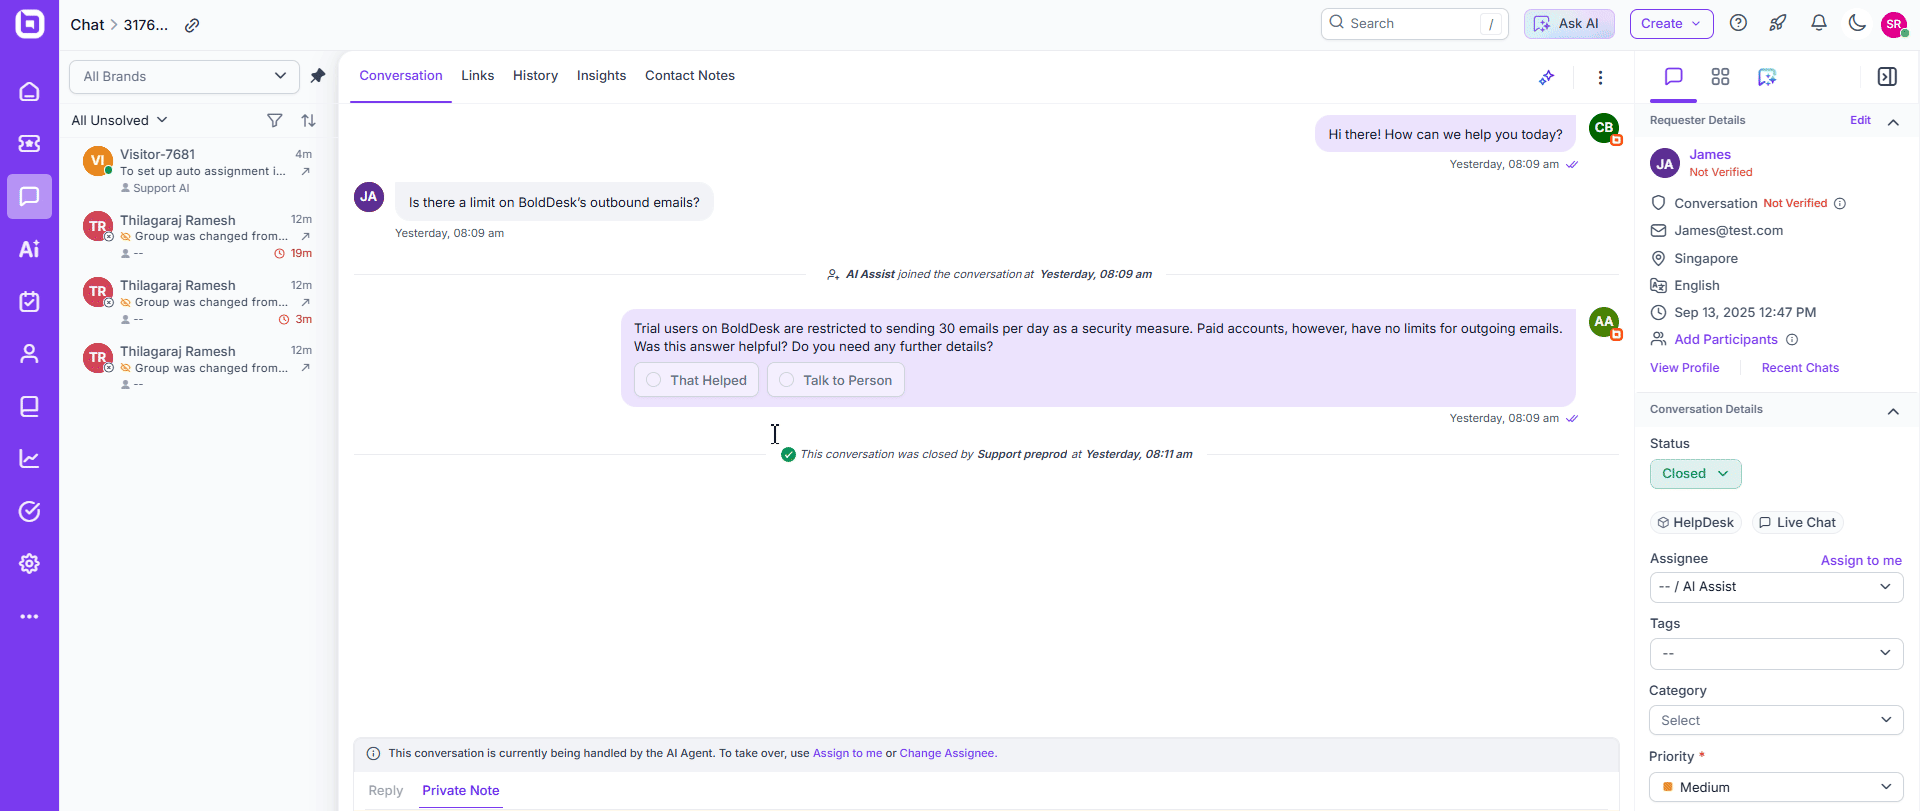Open the Settings gear in sidebar
Image resolution: width=1920 pixels, height=811 pixels.
[30, 564]
